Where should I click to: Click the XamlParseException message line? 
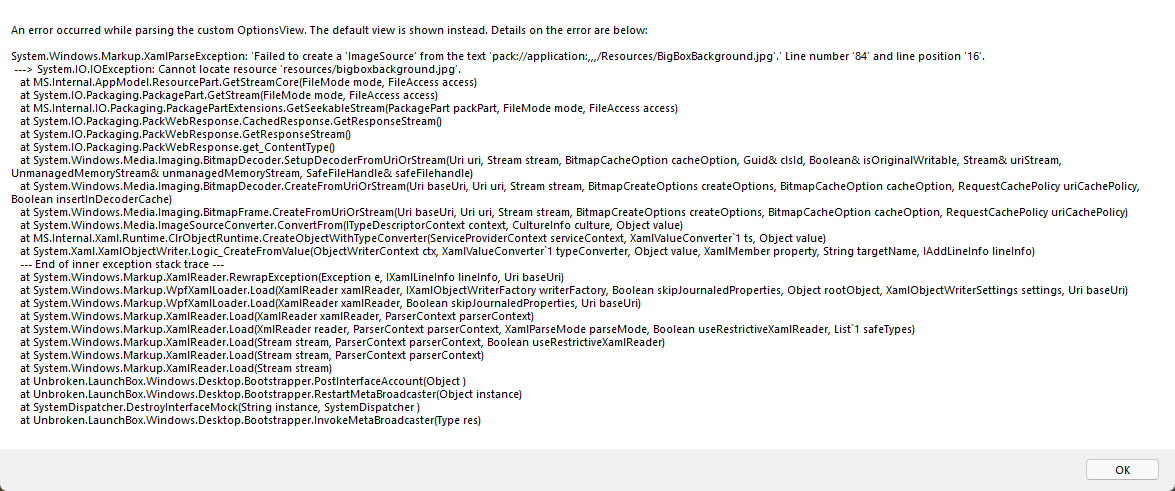(x=503, y=57)
